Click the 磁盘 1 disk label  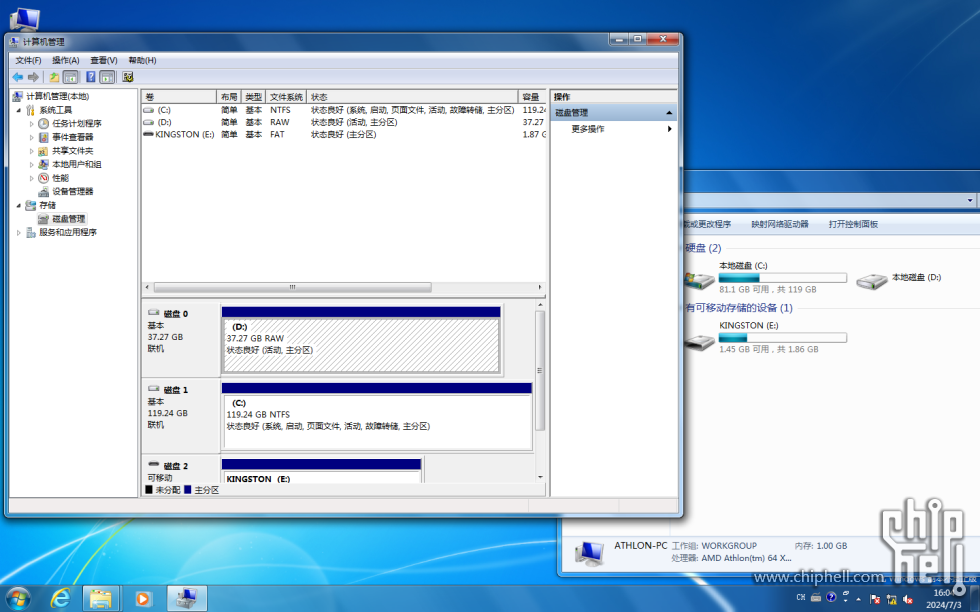176,390
